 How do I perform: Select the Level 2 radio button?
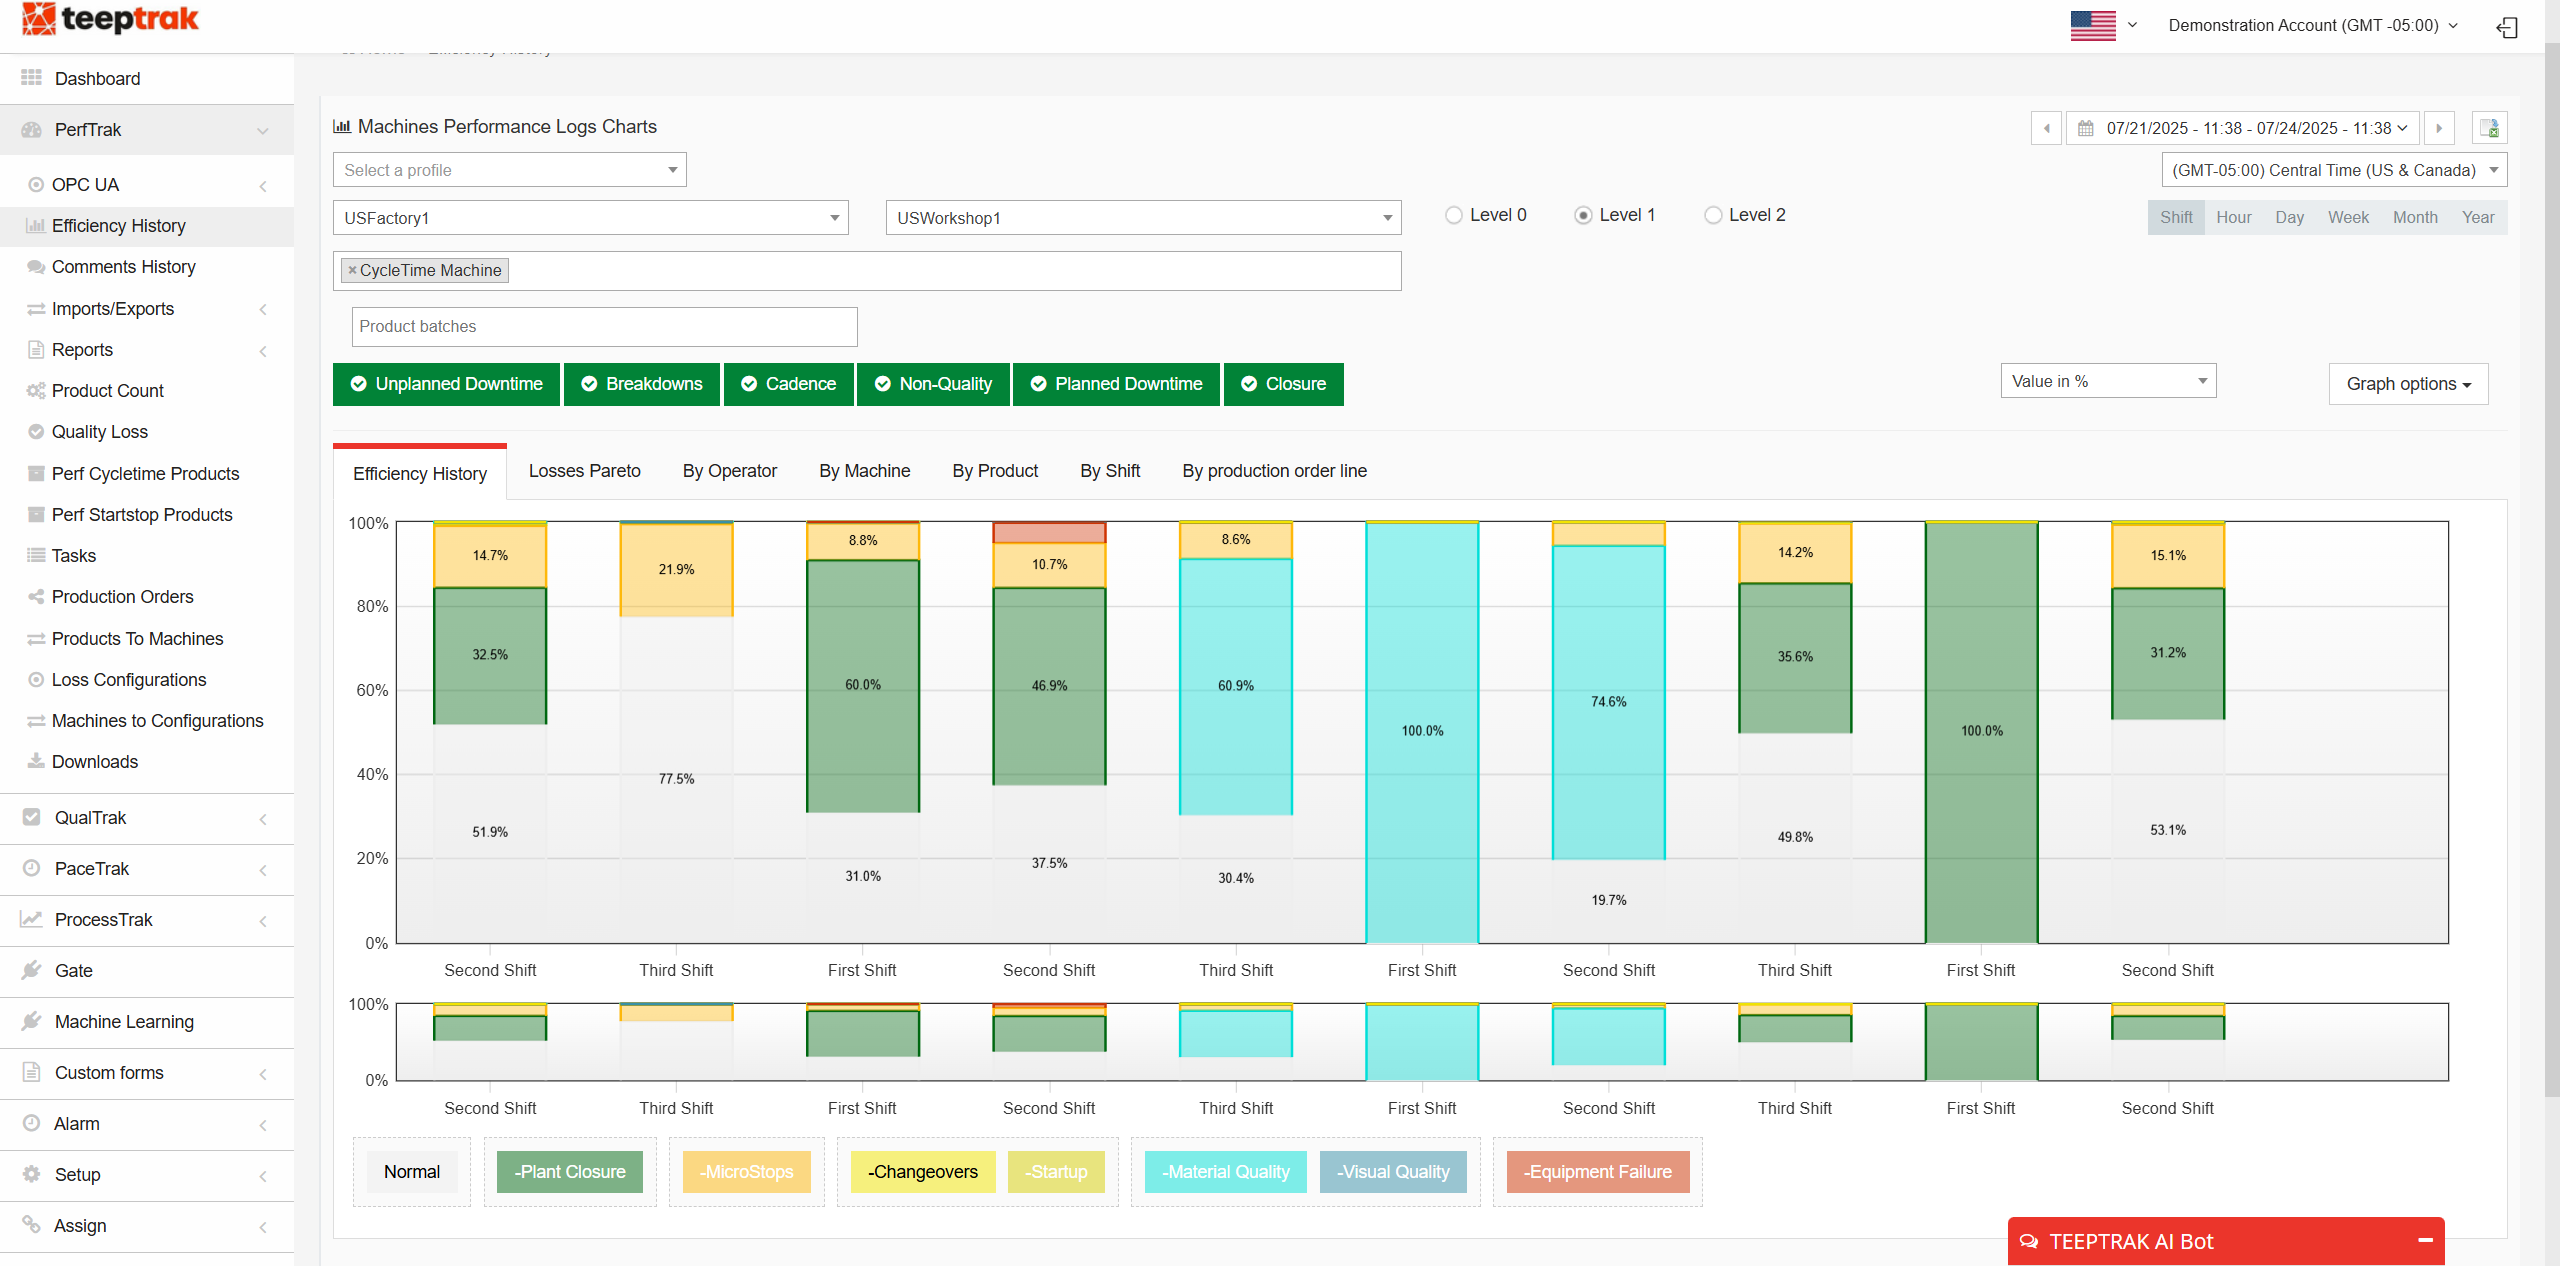1713,215
